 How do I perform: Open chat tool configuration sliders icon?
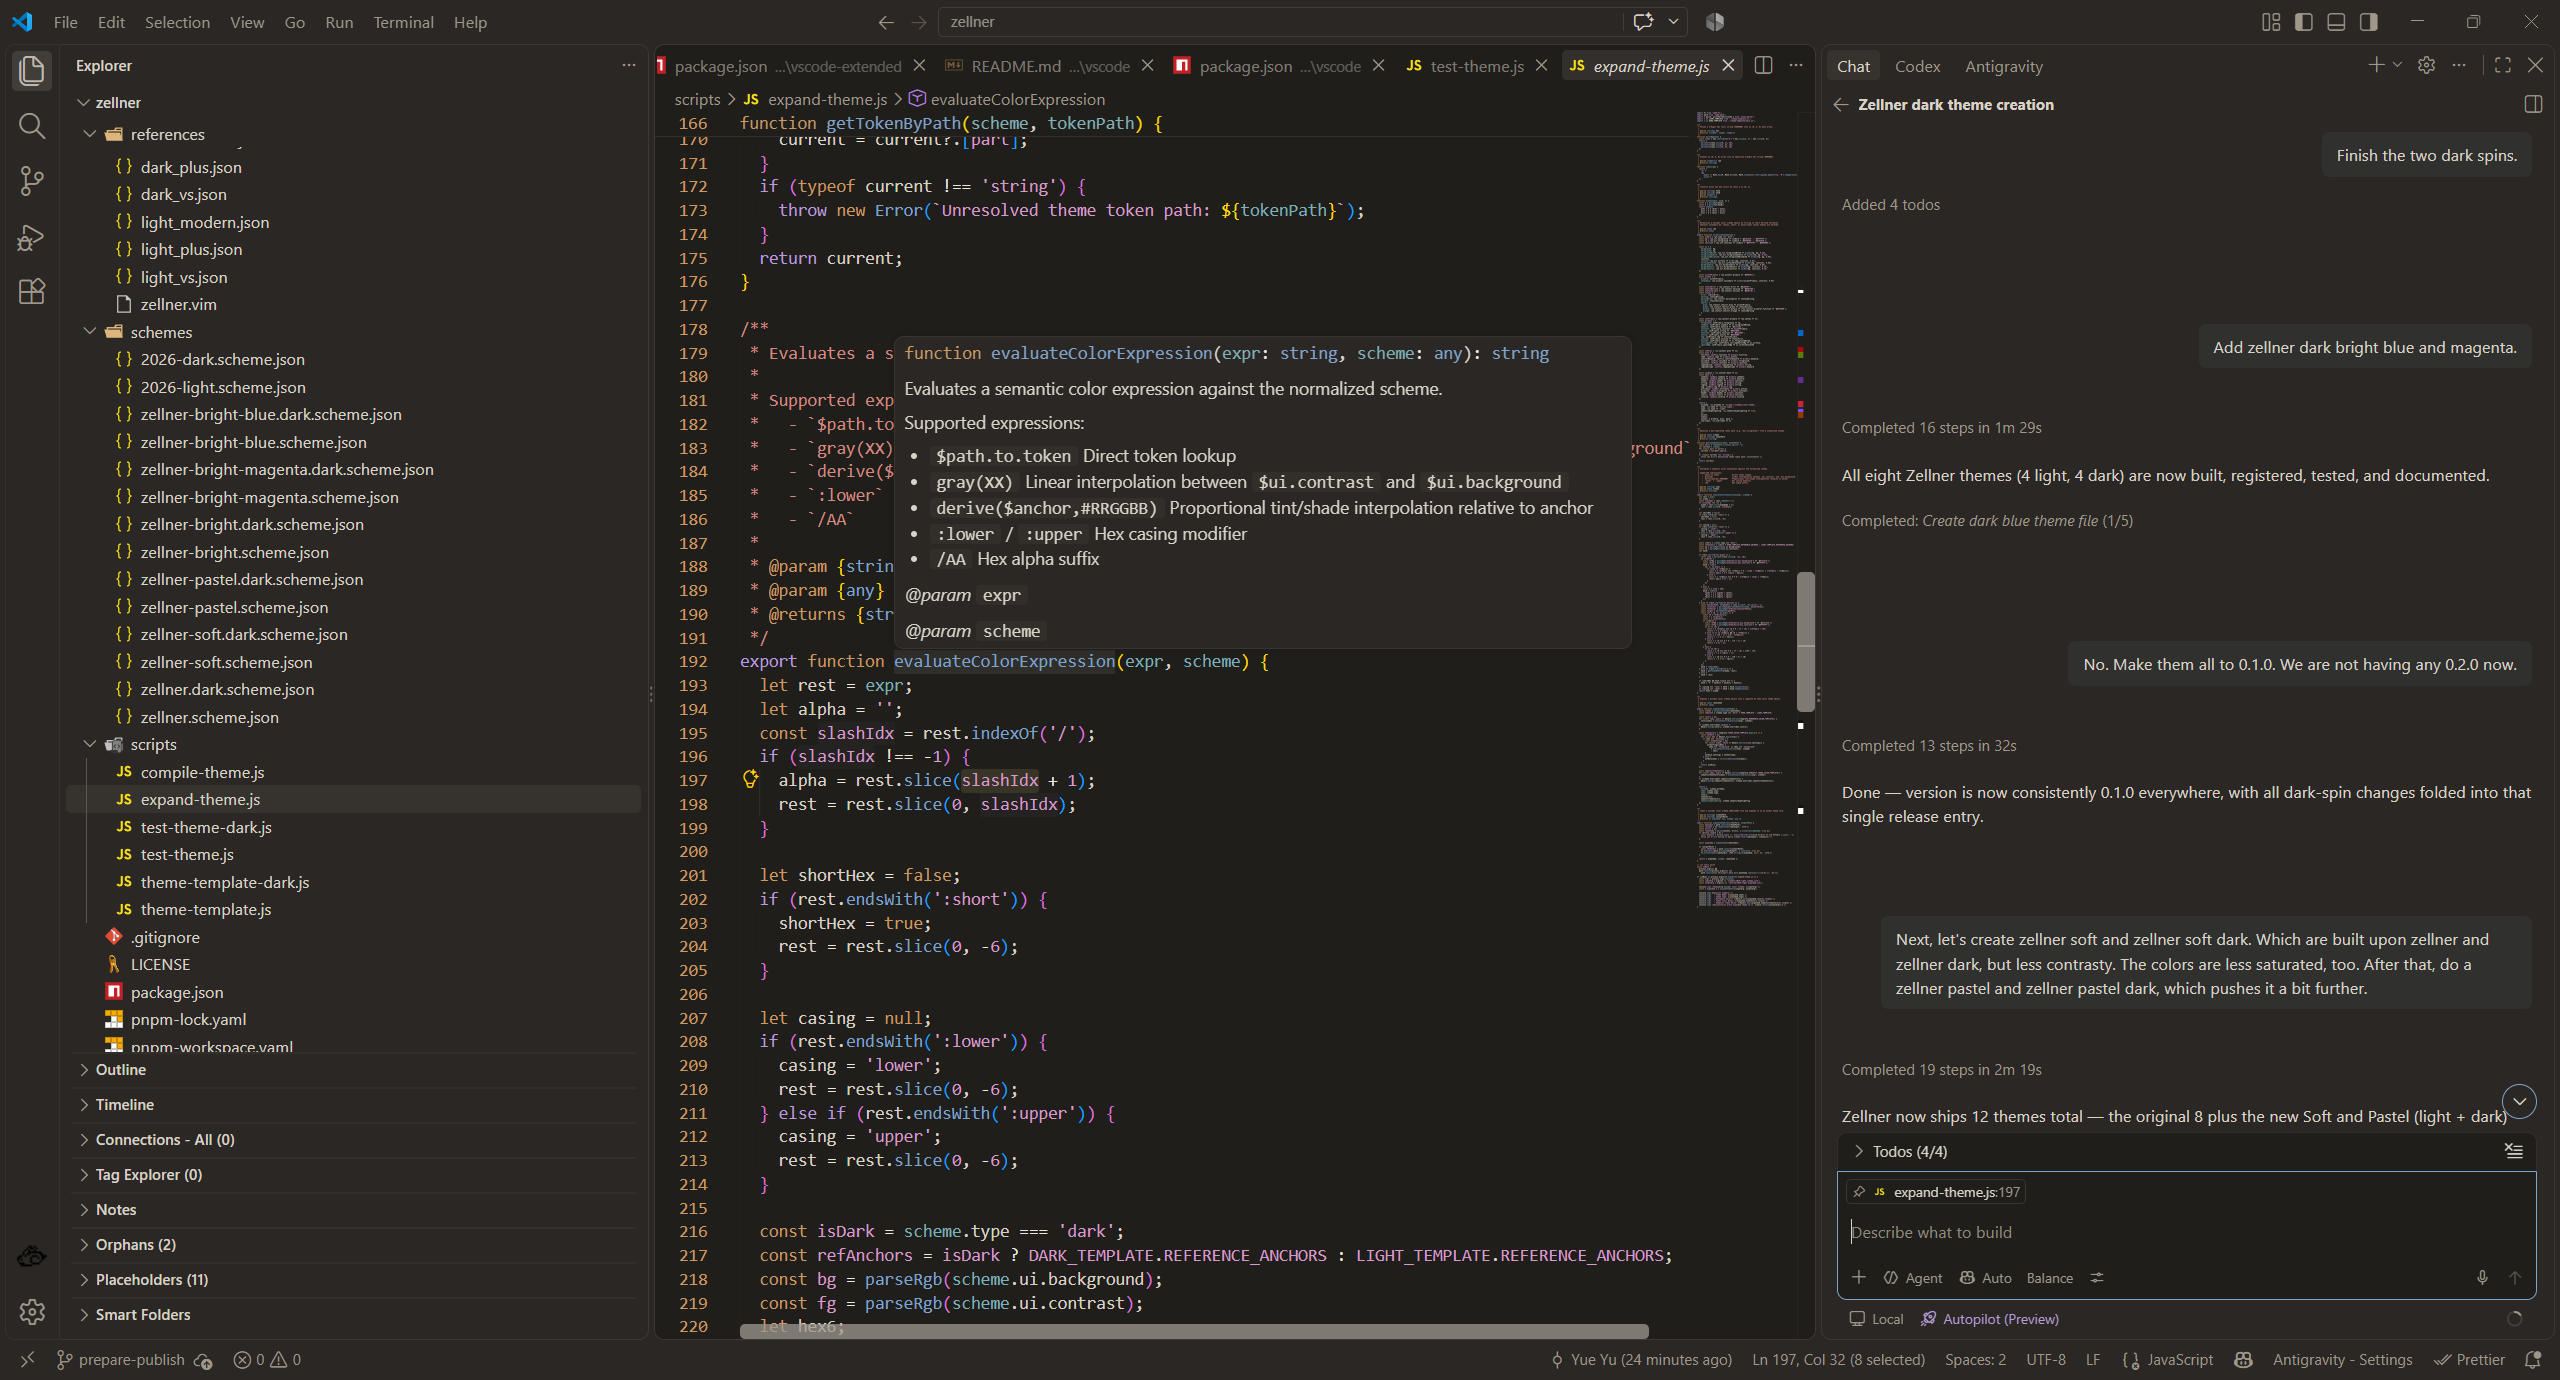coord(2097,1277)
